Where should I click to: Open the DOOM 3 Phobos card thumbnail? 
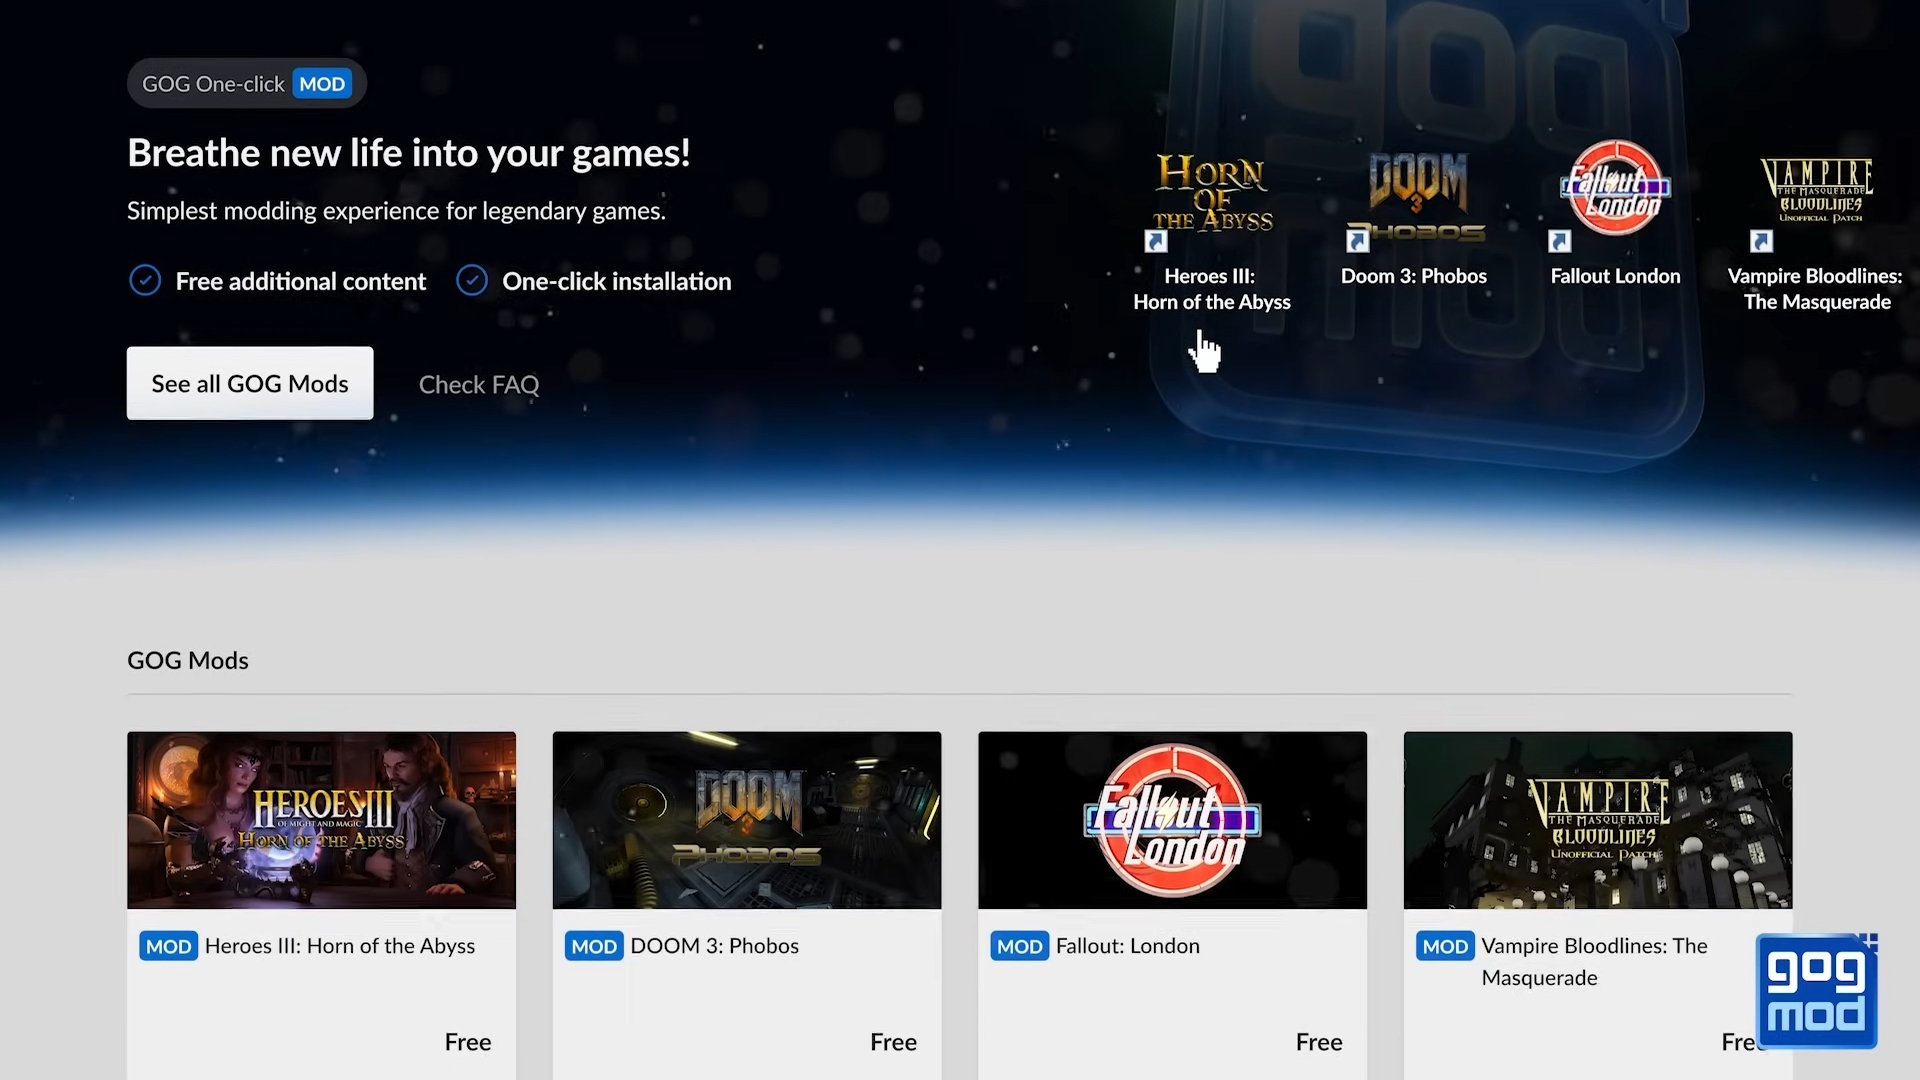[747, 820]
